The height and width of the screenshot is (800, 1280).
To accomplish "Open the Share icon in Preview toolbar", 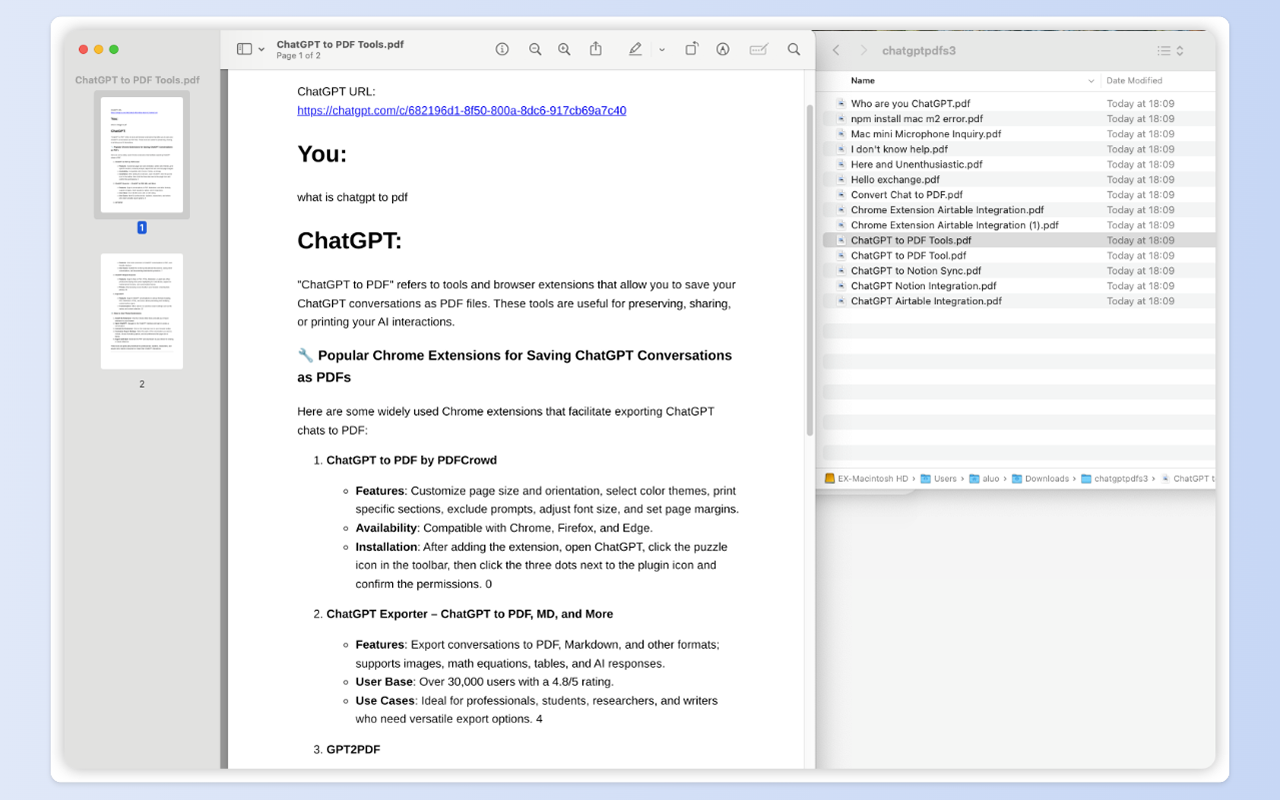I will point(595,48).
